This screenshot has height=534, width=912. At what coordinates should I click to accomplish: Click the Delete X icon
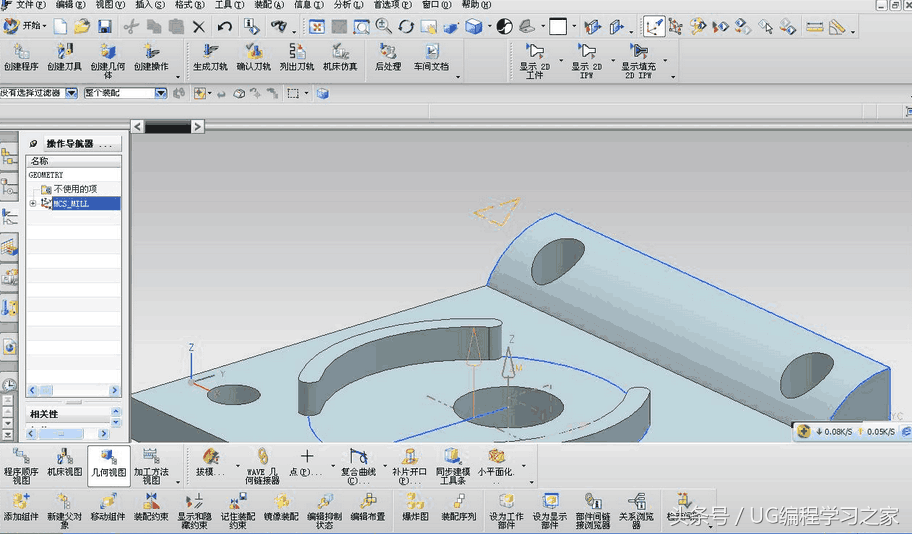(199, 27)
